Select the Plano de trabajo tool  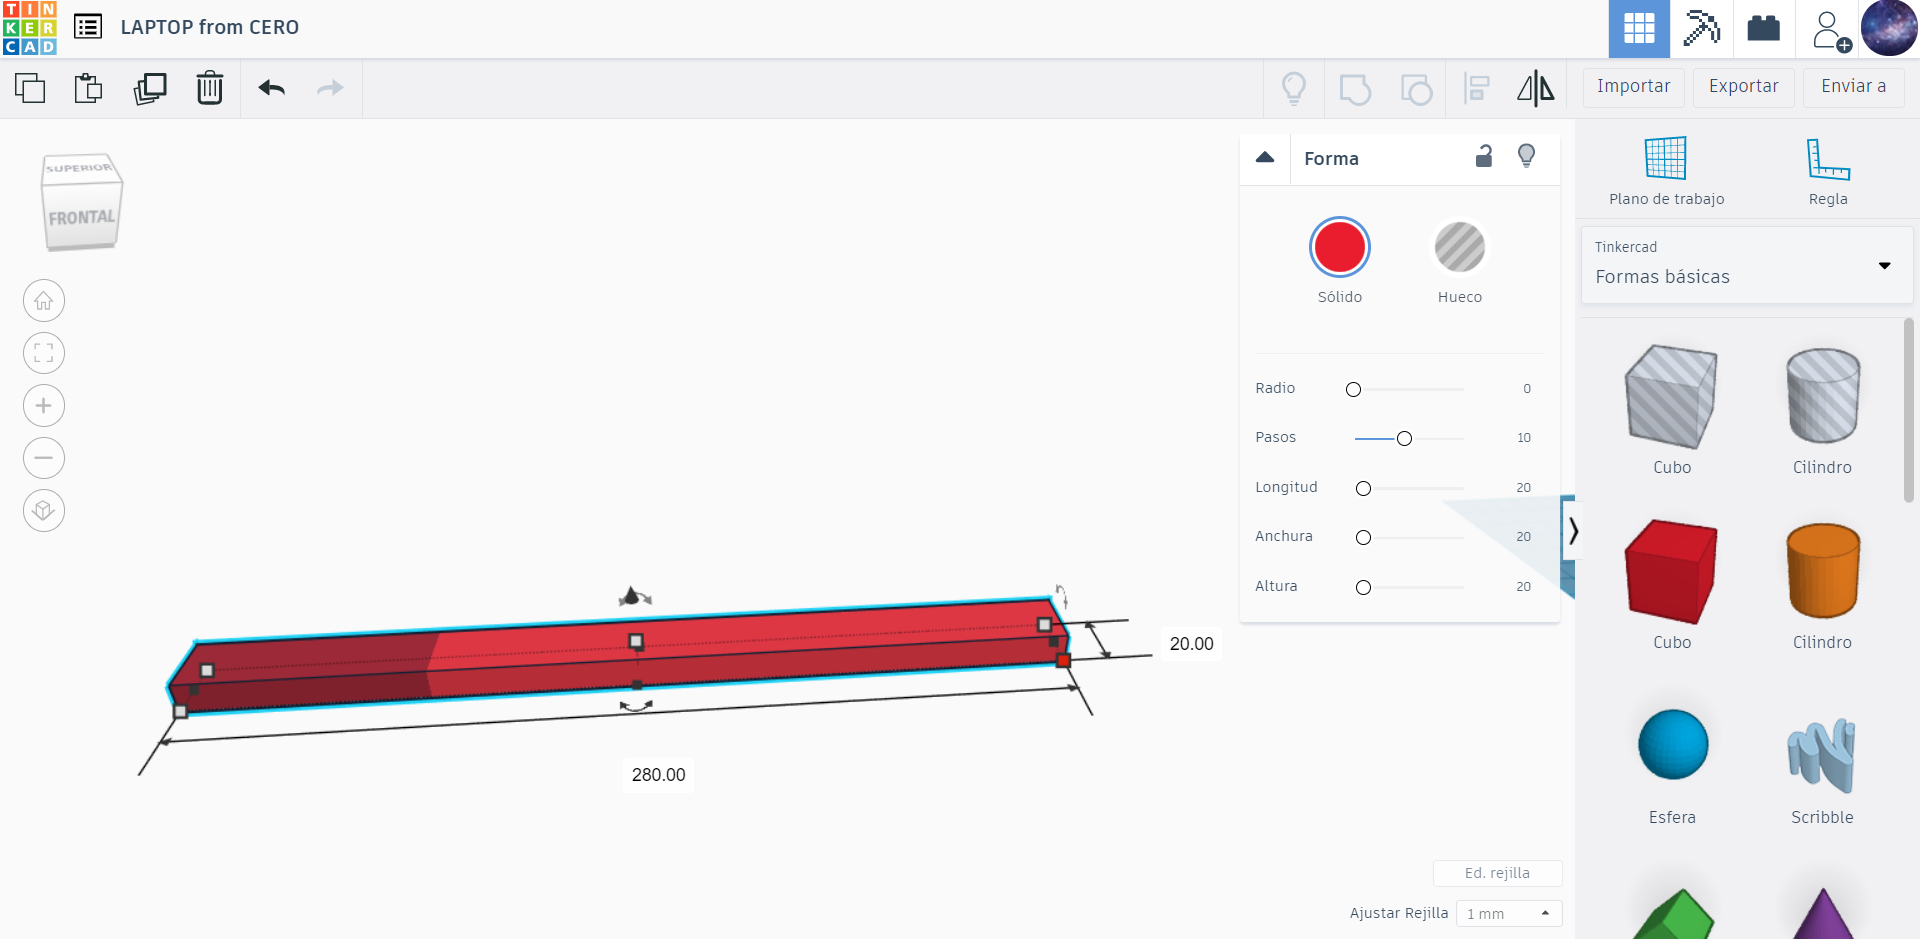(1666, 171)
